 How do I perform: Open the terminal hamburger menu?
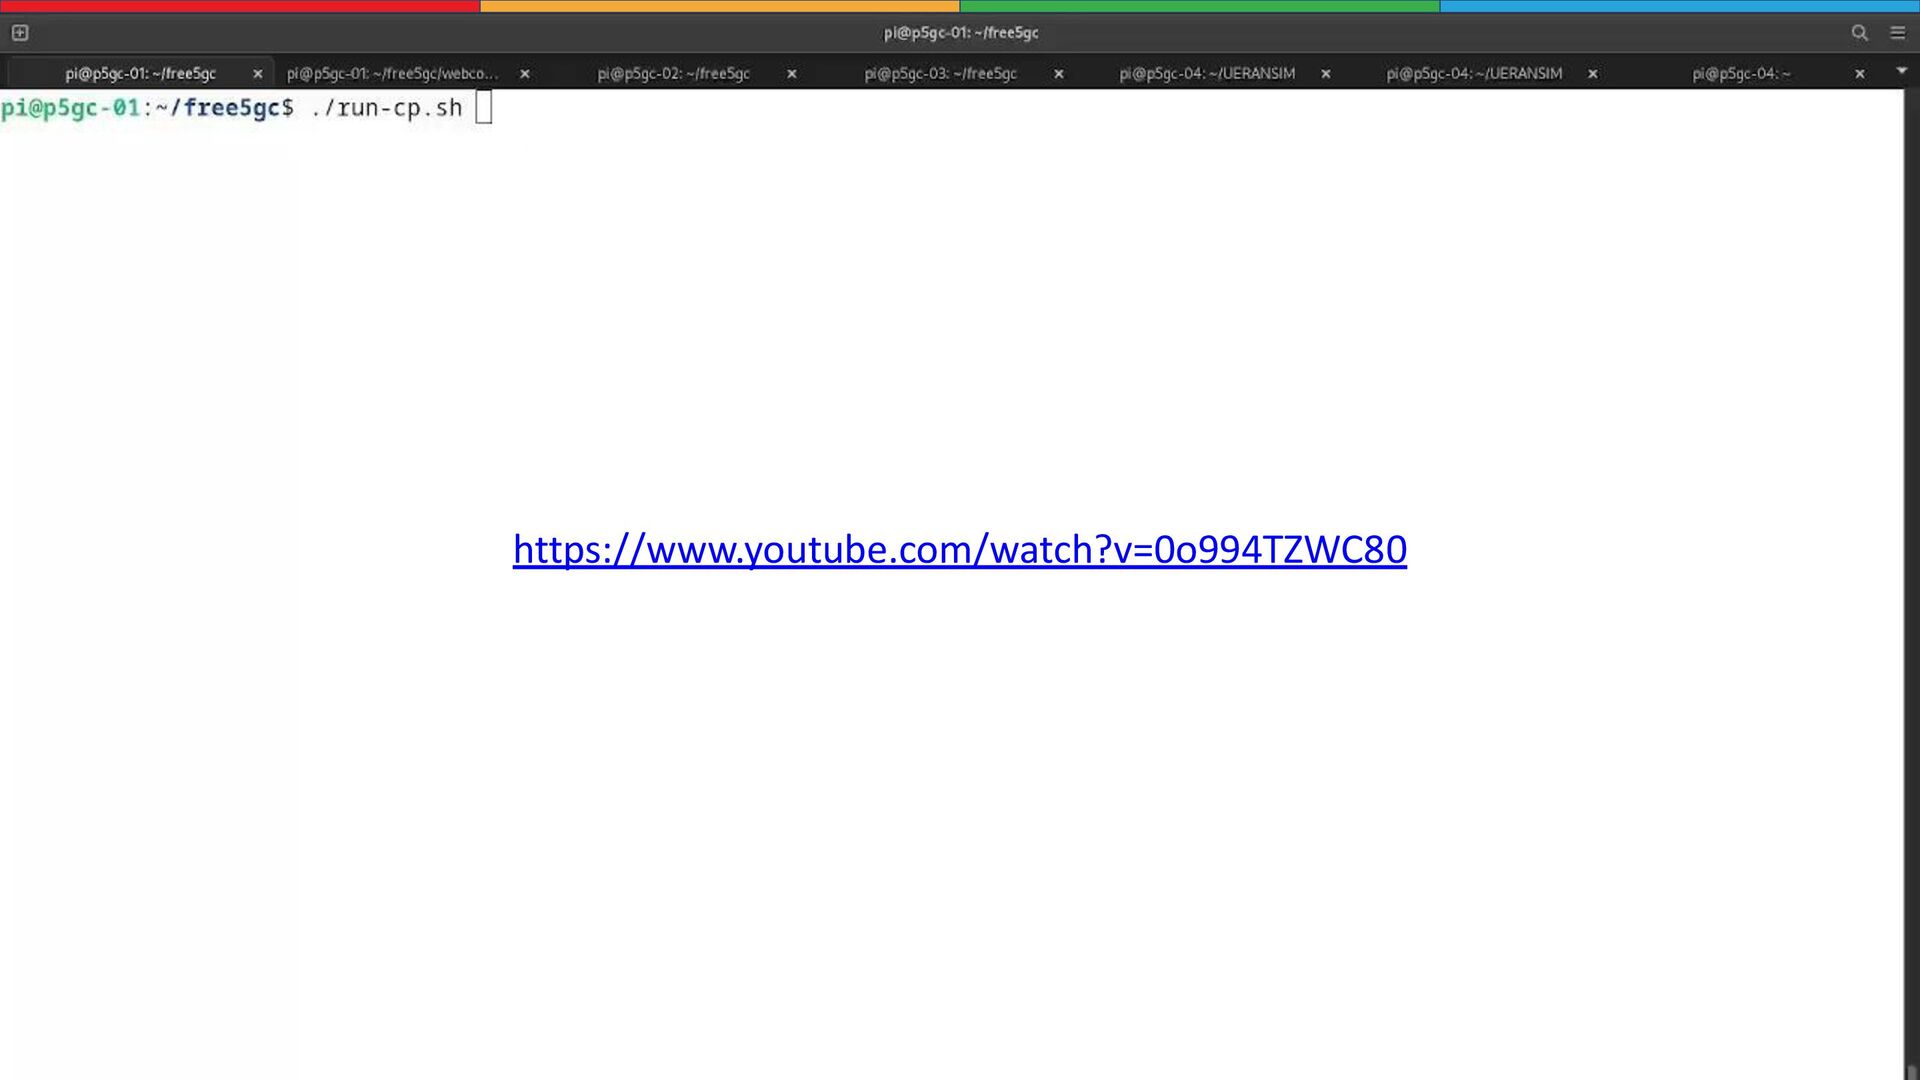[1897, 33]
